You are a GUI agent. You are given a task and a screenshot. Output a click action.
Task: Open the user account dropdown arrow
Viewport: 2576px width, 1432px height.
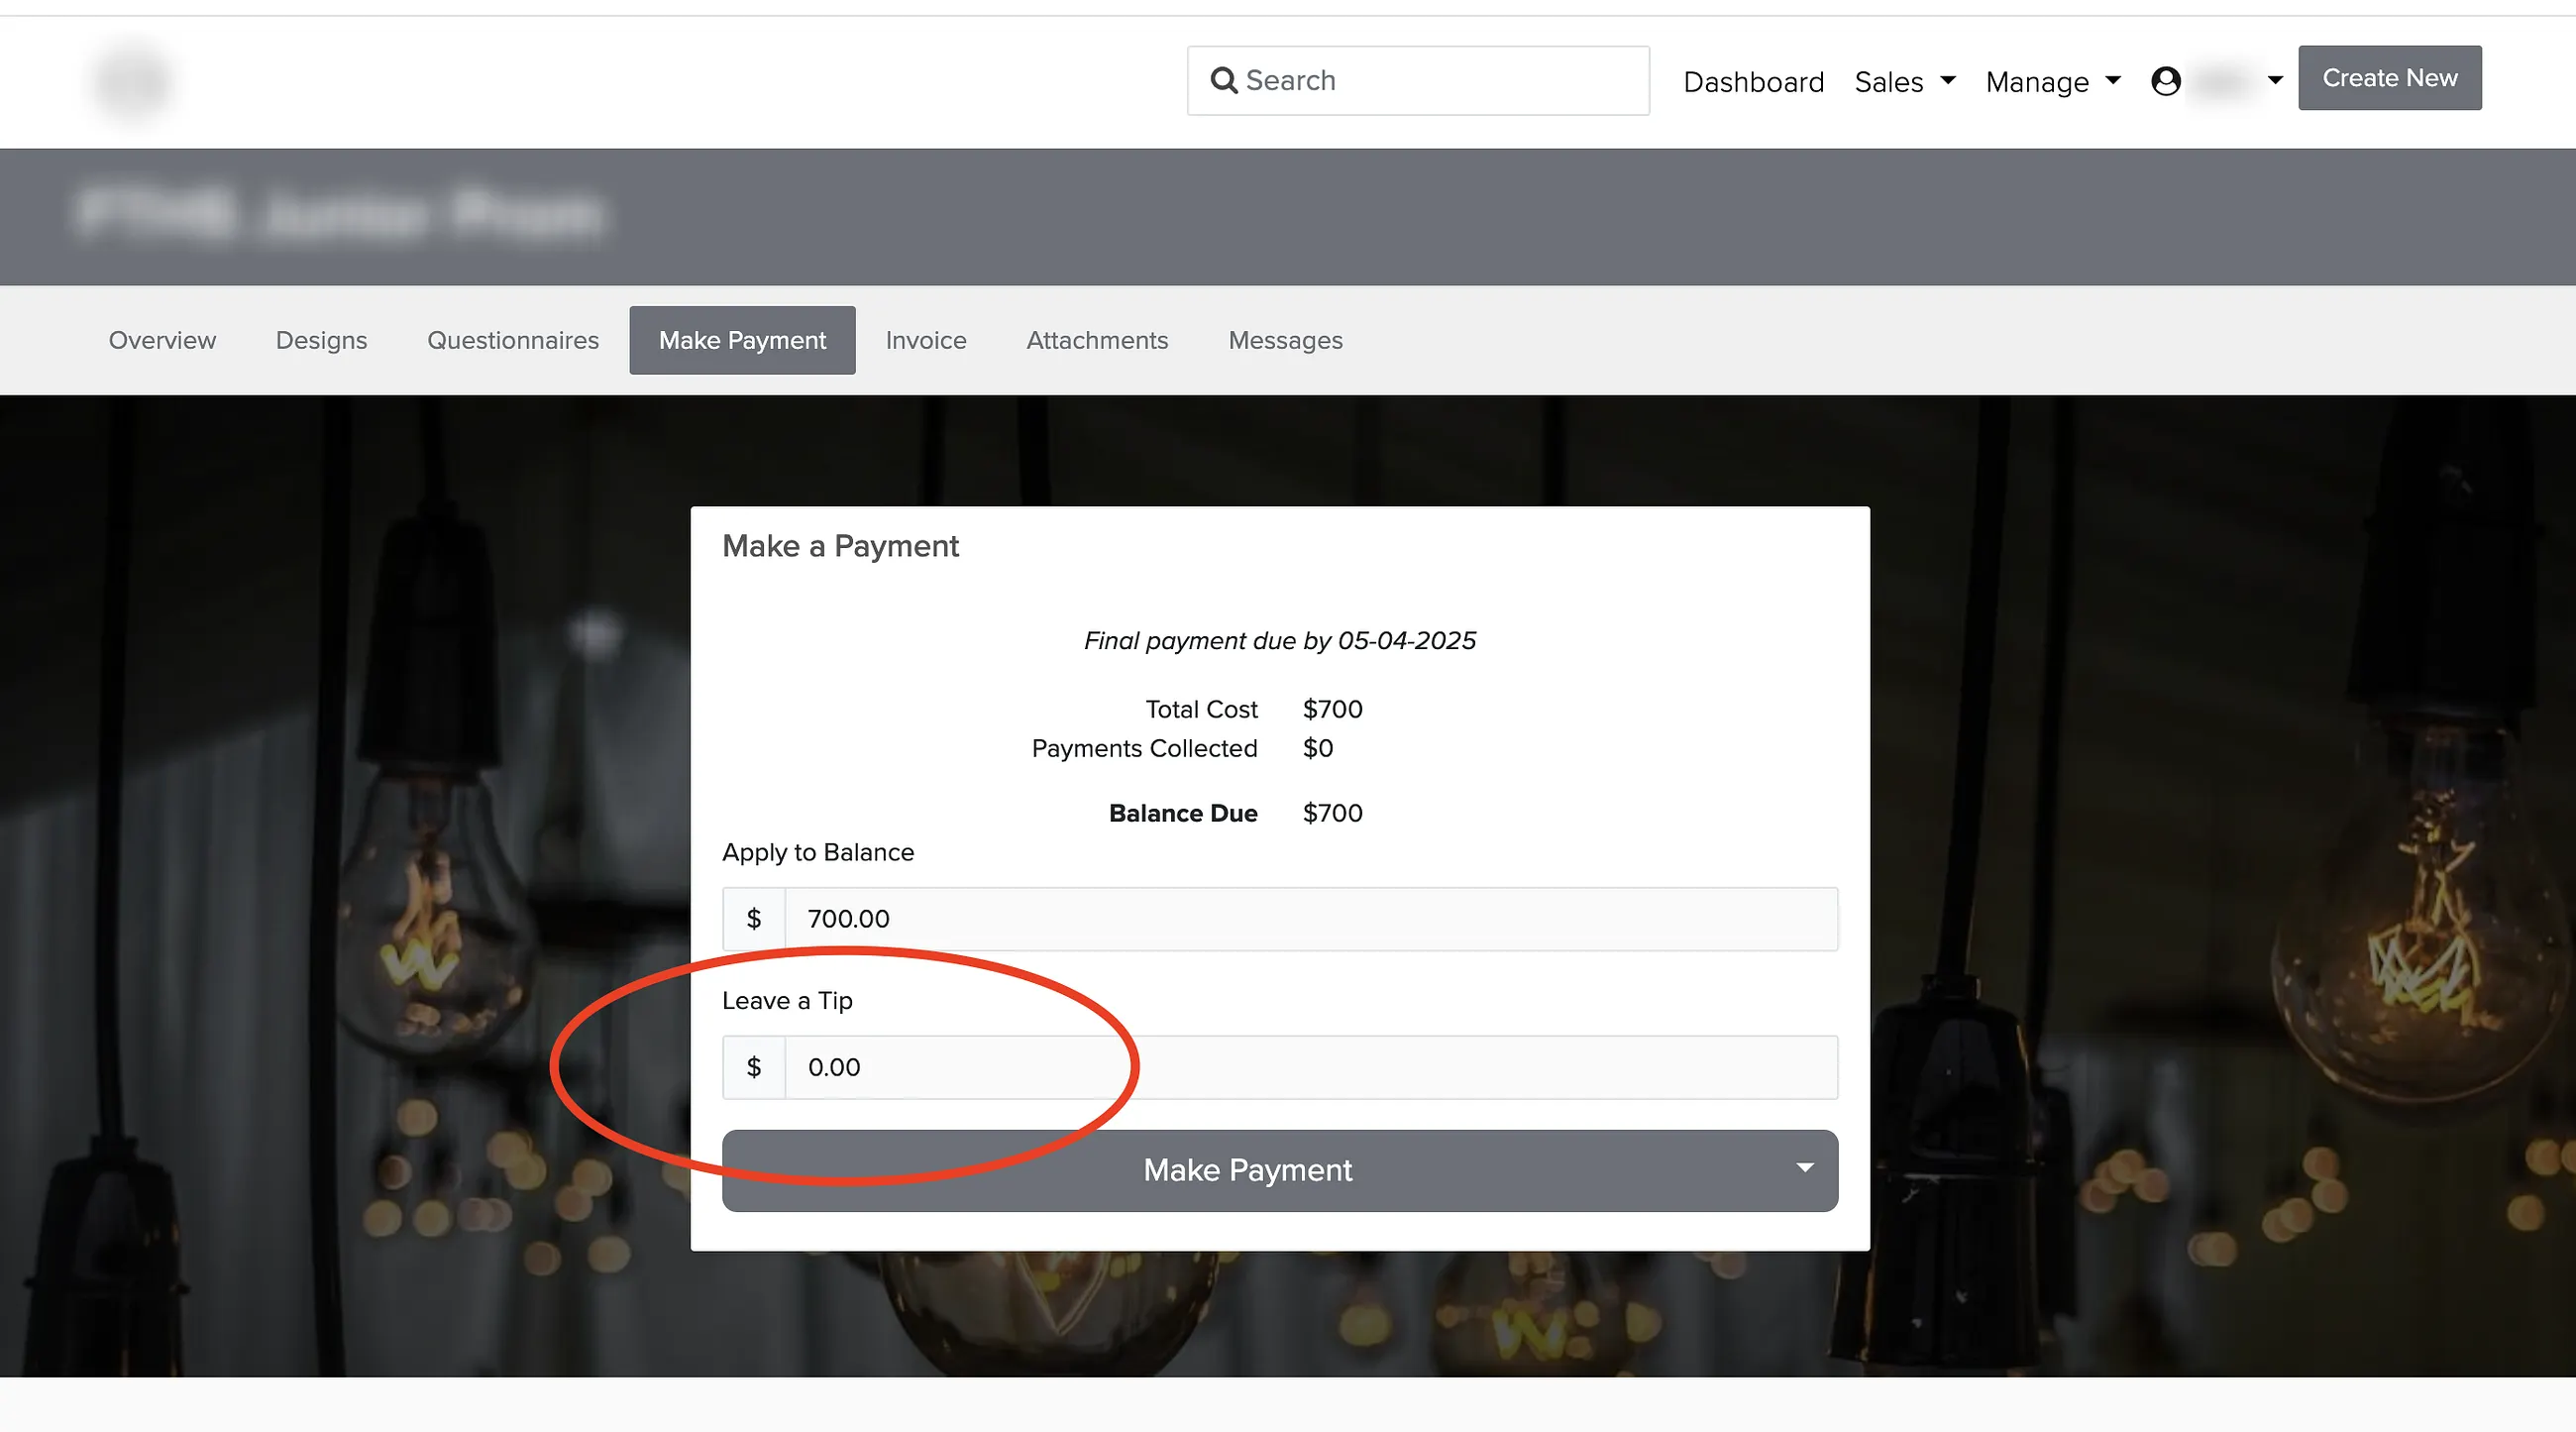[2275, 81]
